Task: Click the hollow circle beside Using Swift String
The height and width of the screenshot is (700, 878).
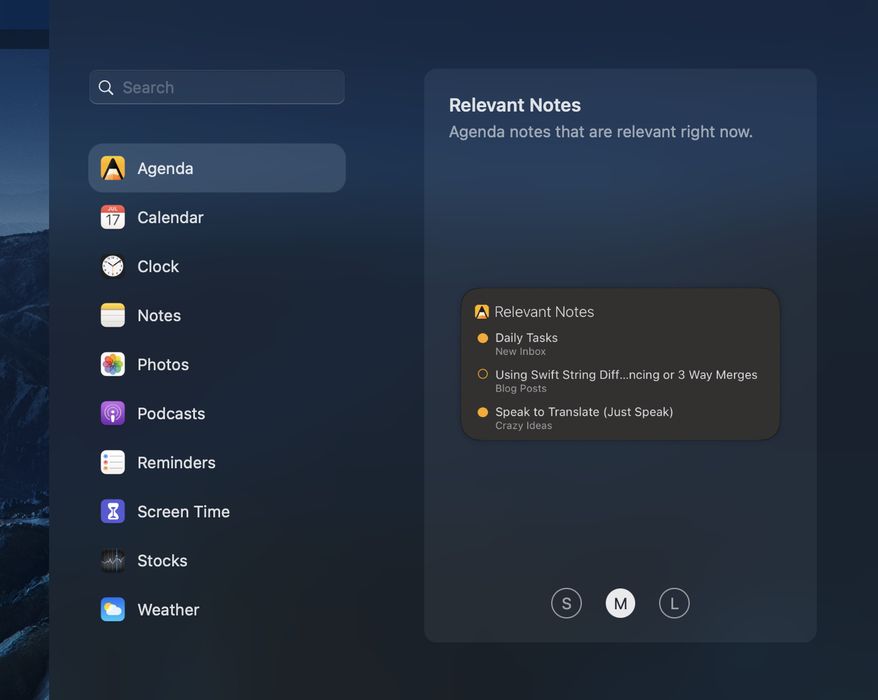Action: click(482, 374)
